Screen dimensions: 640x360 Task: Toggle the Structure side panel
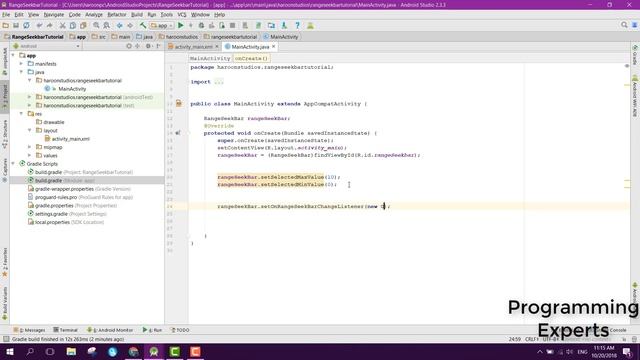(5, 134)
